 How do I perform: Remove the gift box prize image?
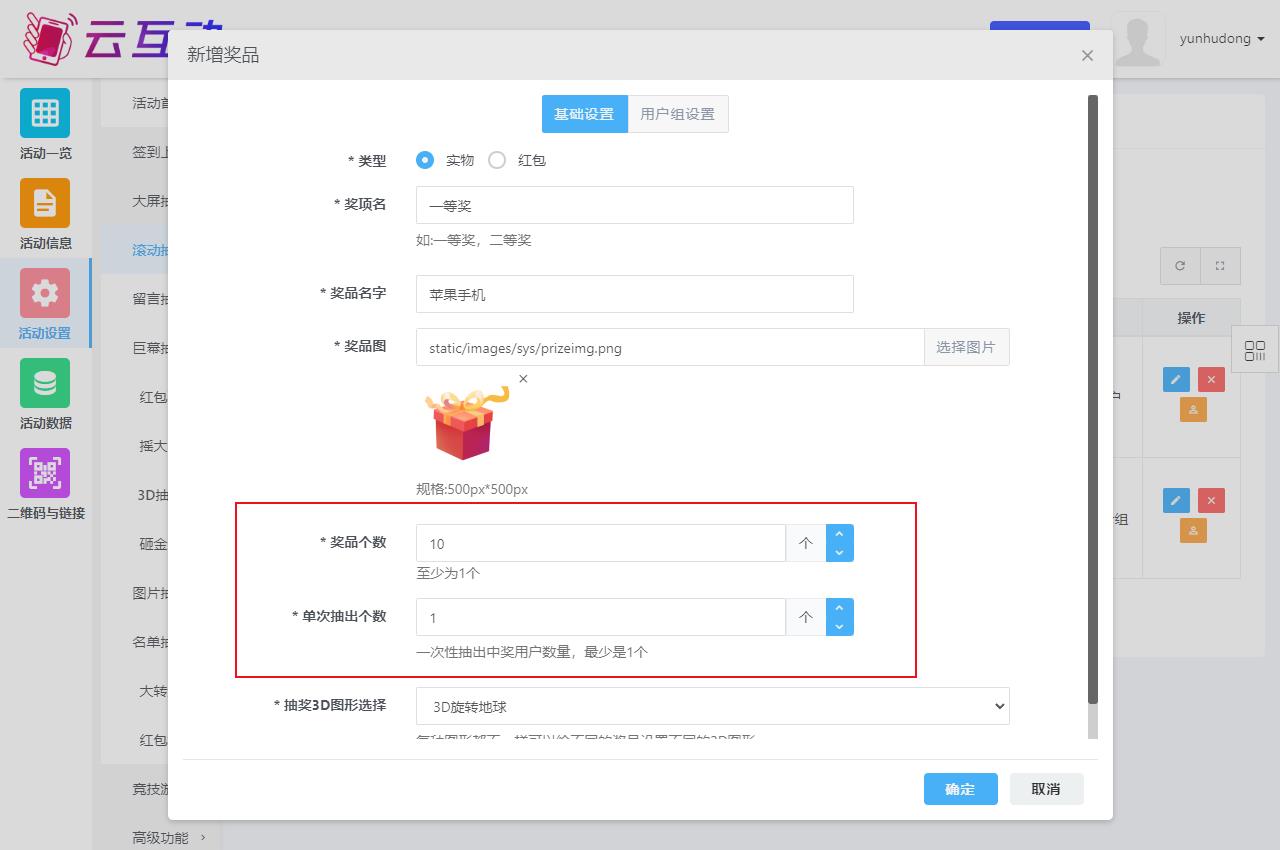pyautogui.click(x=523, y=379)
